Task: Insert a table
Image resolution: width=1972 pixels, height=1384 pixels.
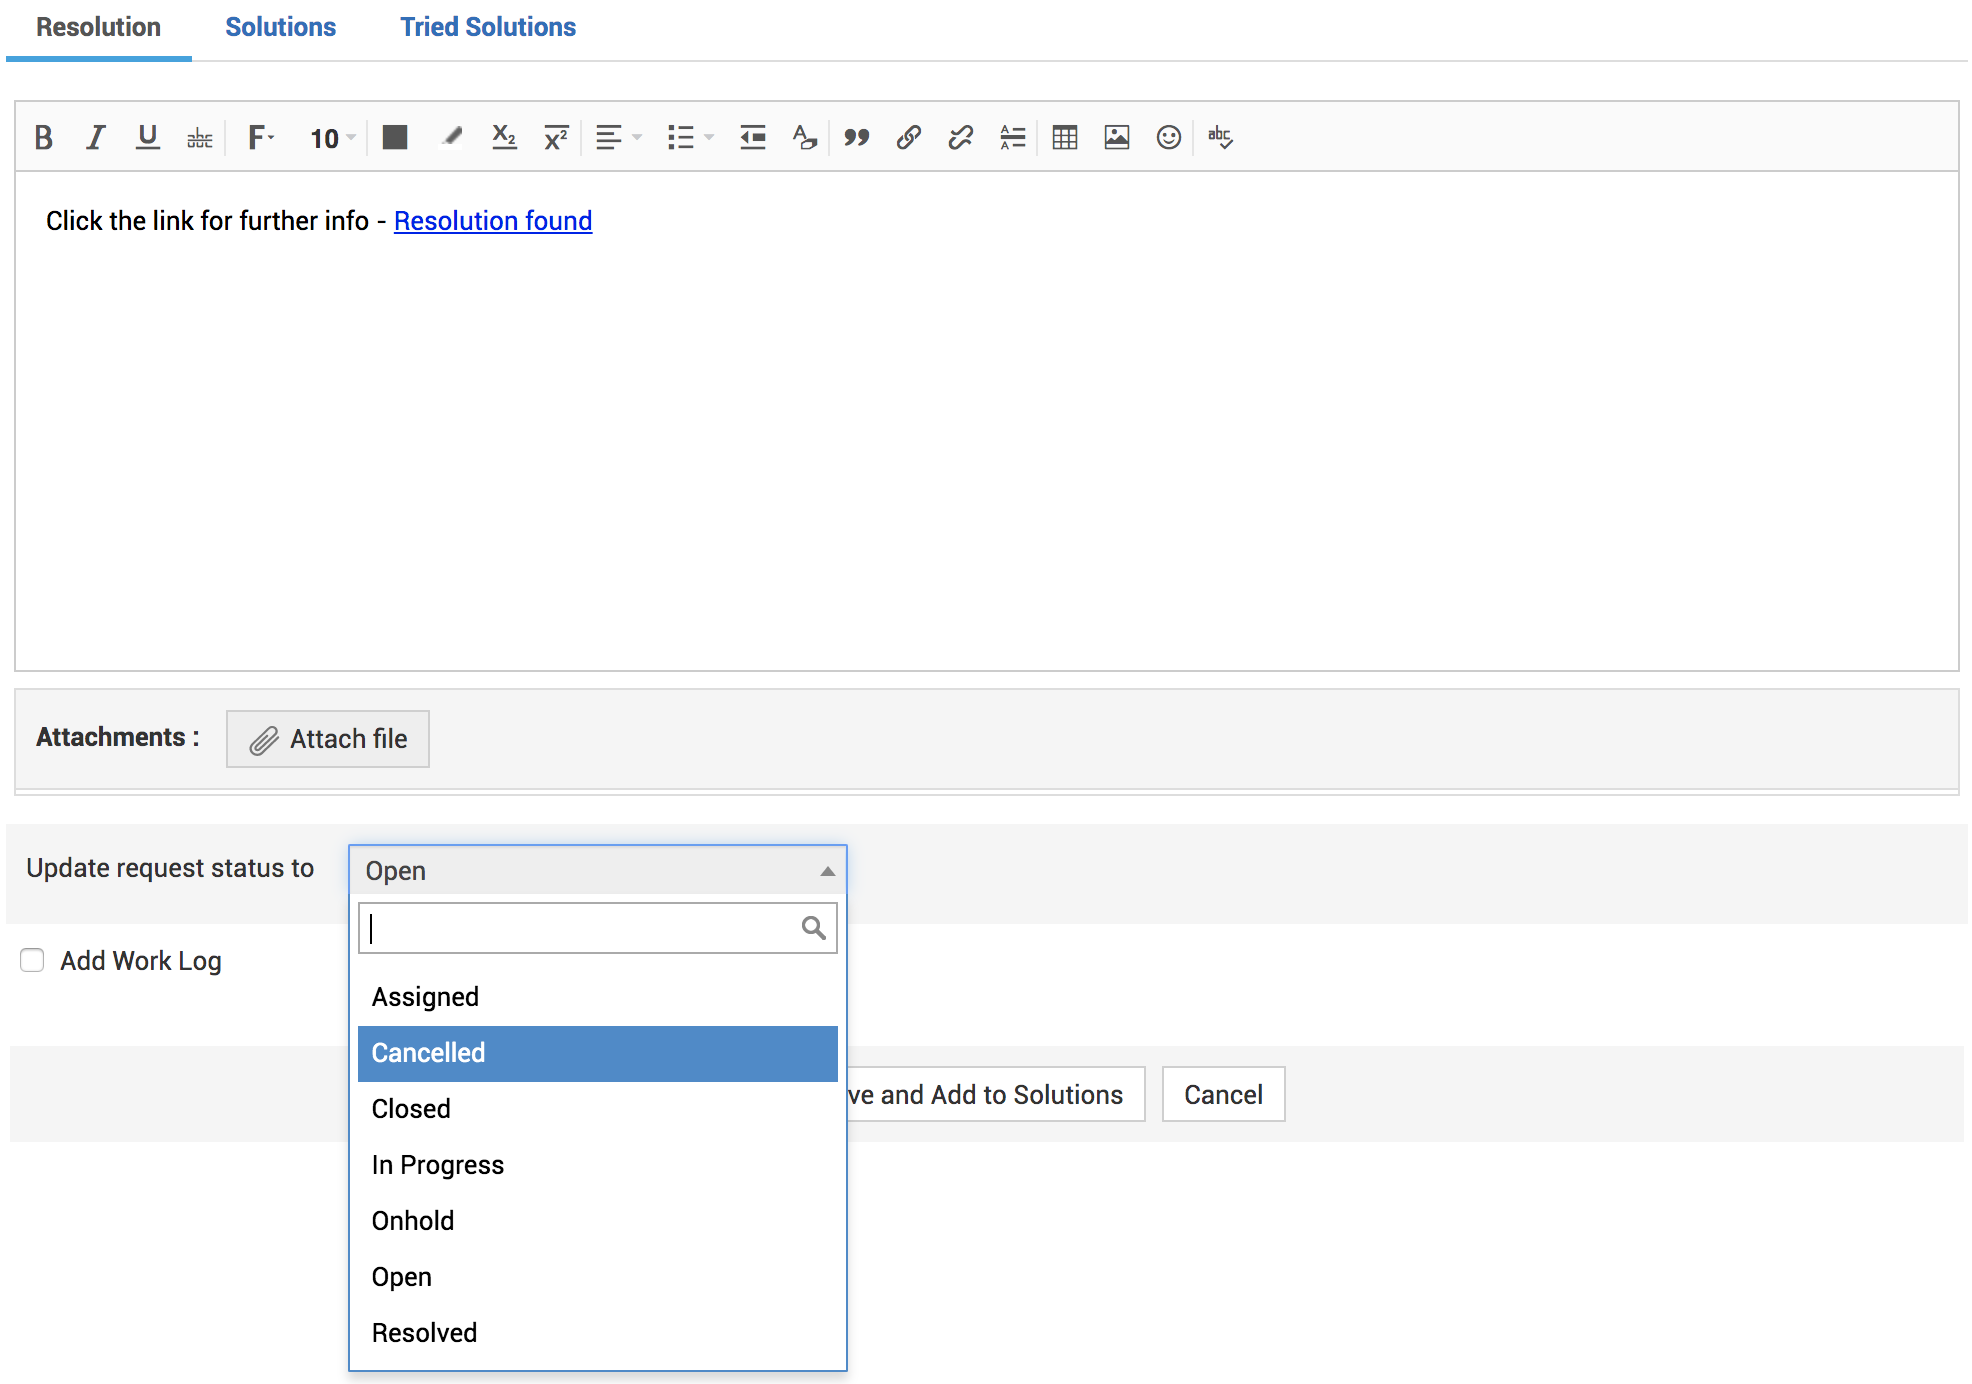Action: (x=1065, y=137)
